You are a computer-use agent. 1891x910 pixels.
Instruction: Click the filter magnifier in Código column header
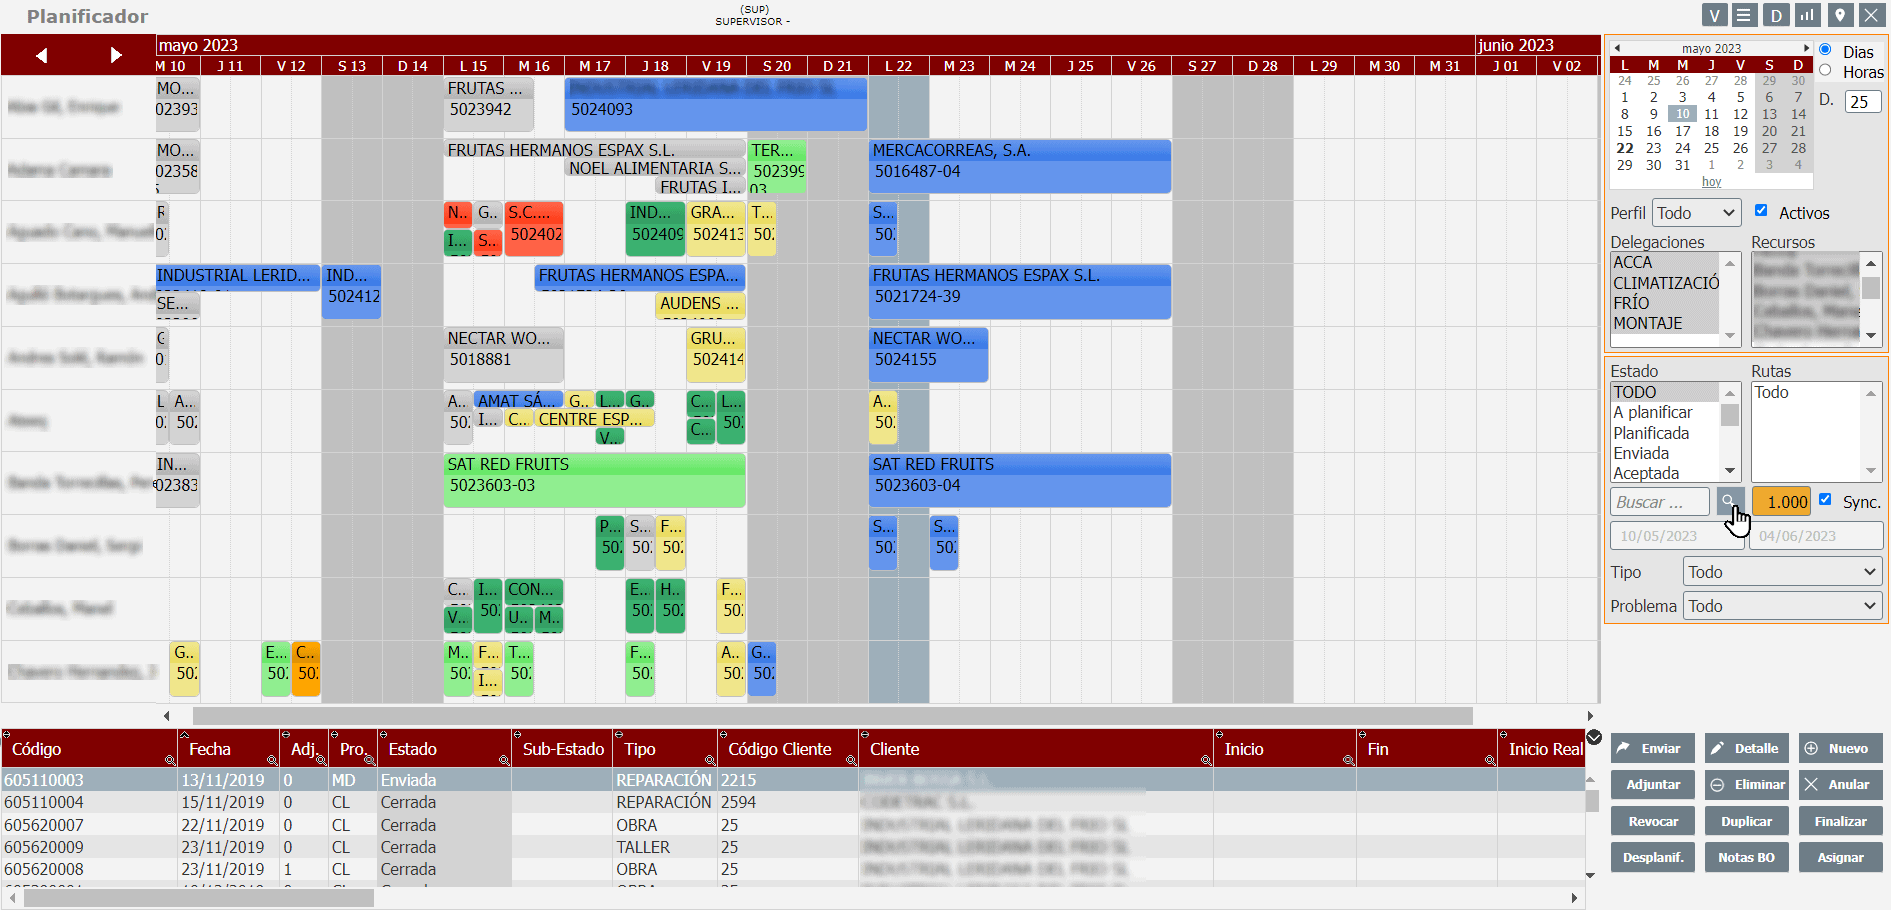coord(169,761)
